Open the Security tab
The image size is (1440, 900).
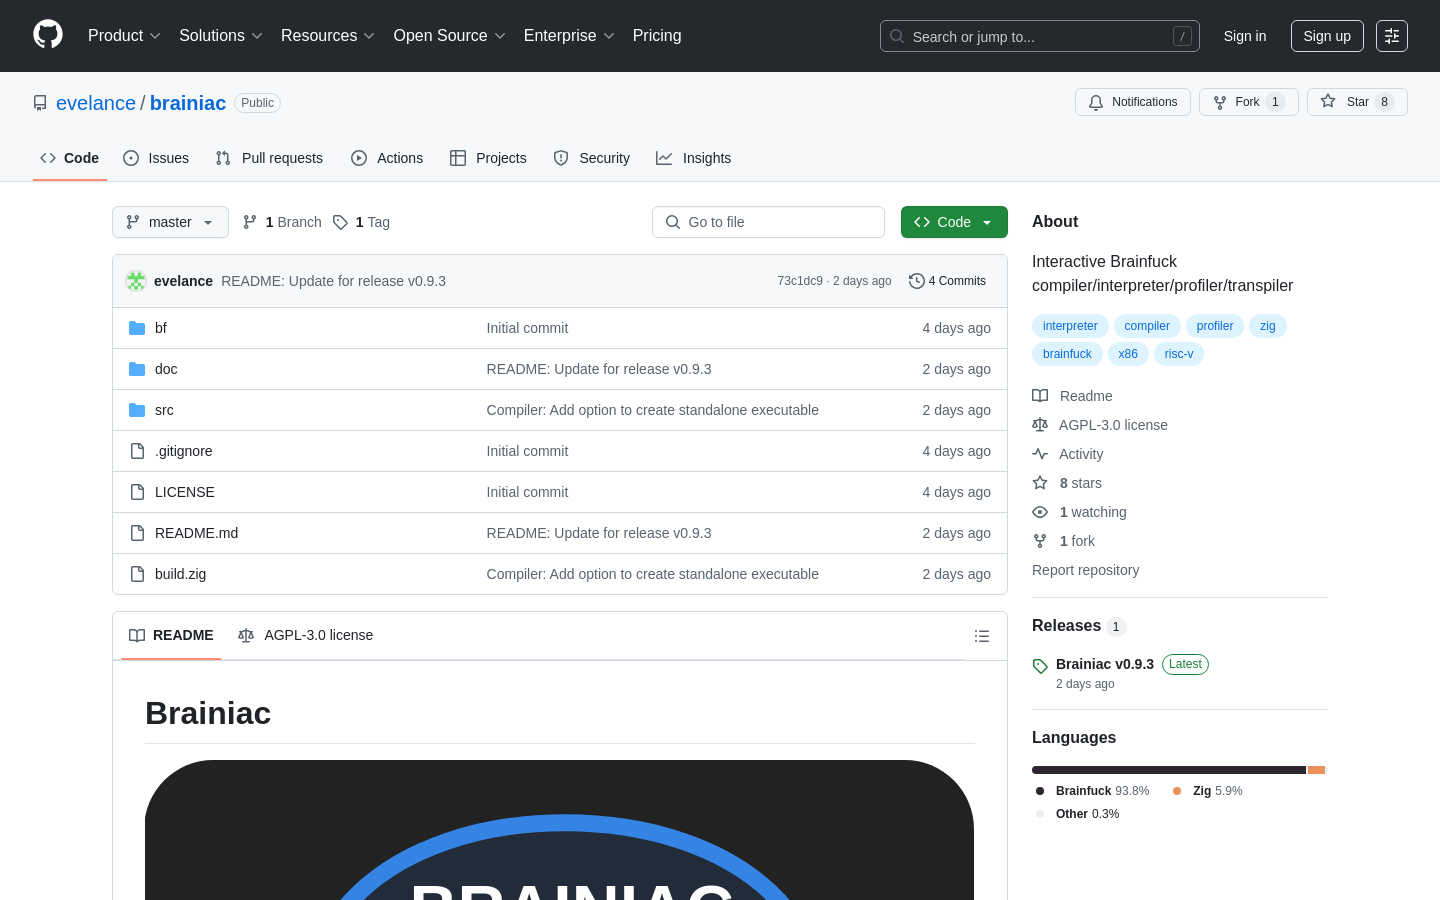tap(591, 158)
